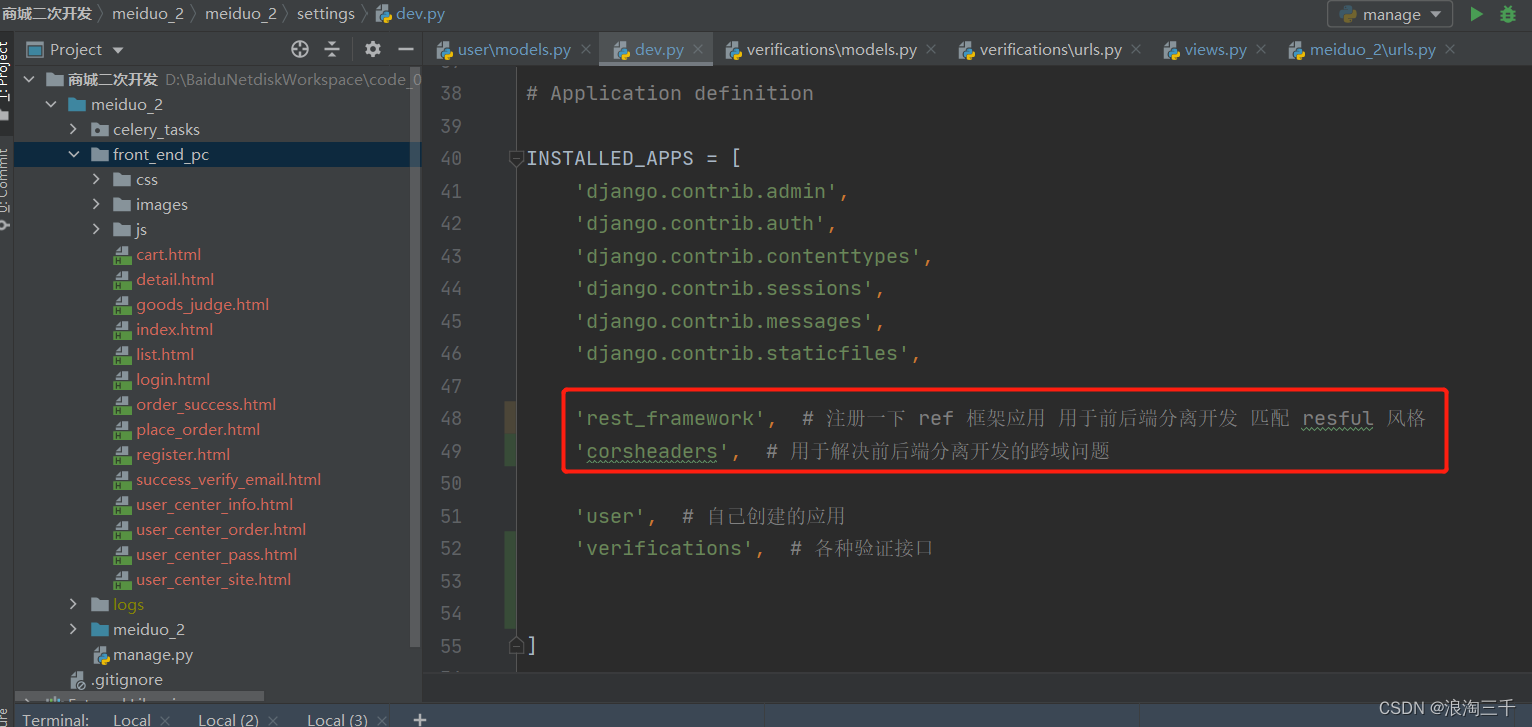Run the manage configuration with green play button
Screen dimensions: 1532x727
point(1476,14)
